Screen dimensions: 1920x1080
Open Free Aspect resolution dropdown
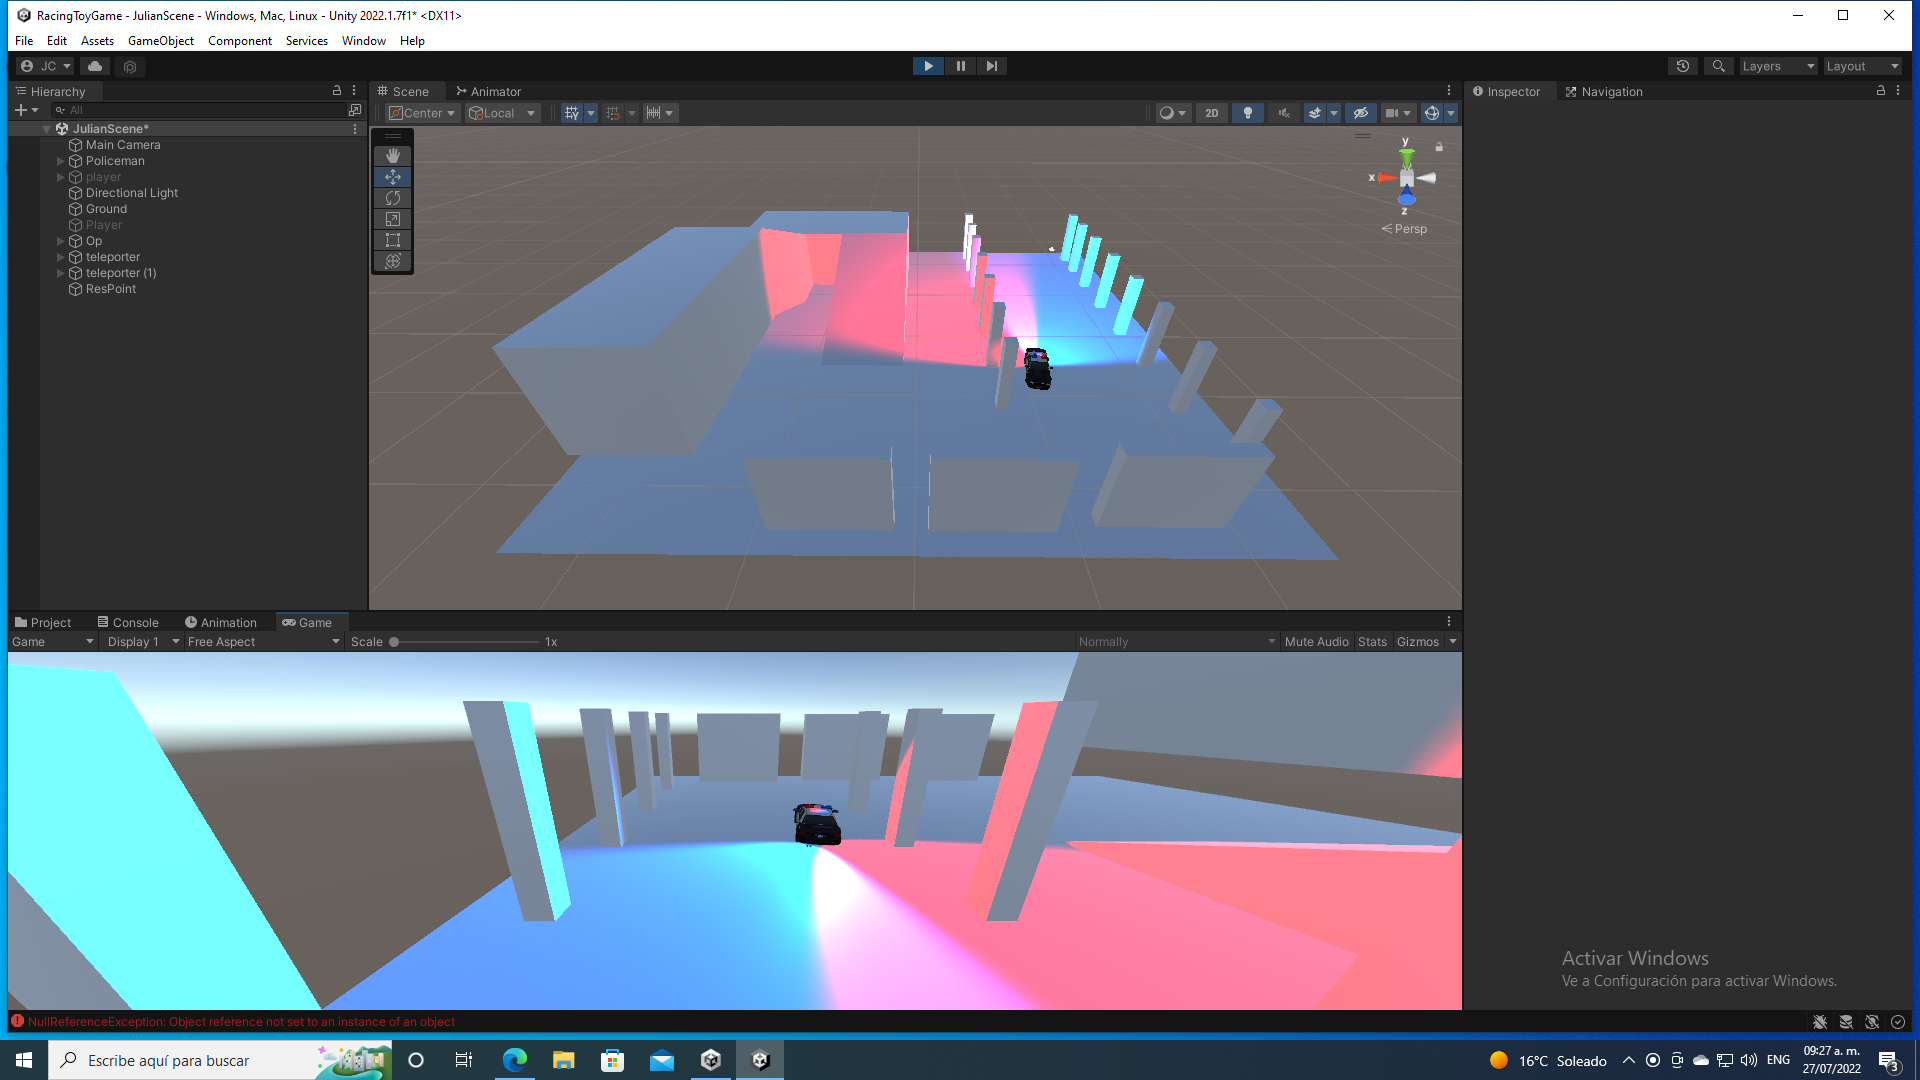tap(263, 642)
